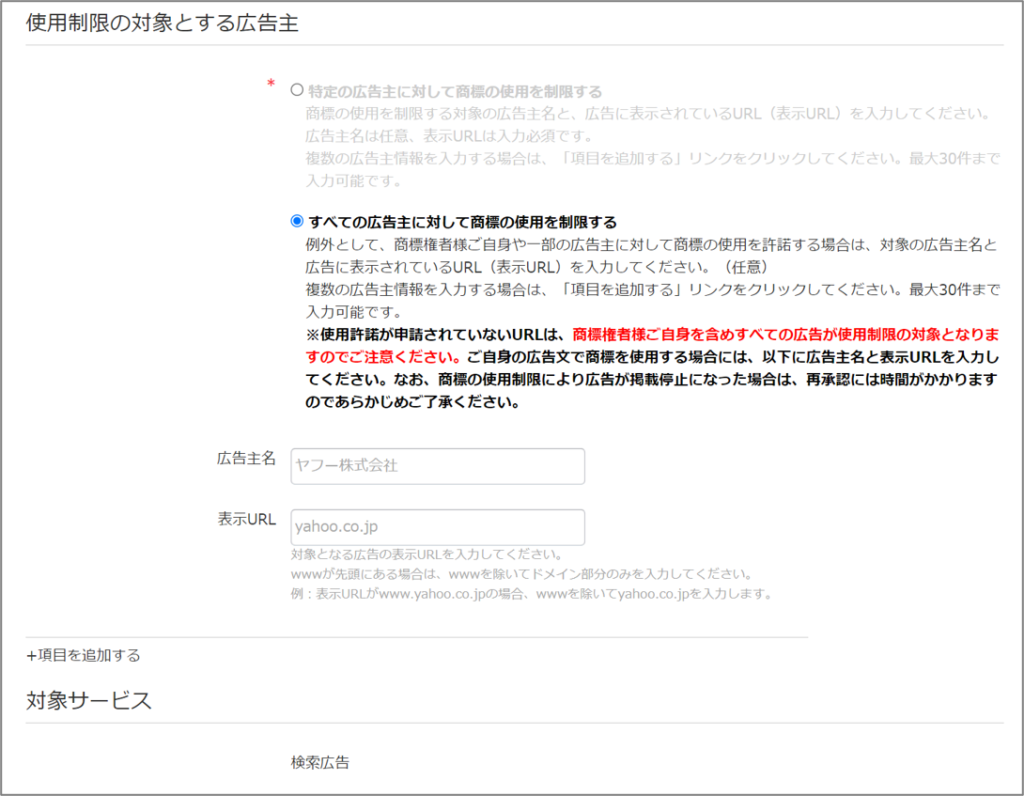Viewport: 1024px width, 796px height.
Task: Click the +項目を追加する link
Action: 83,655
